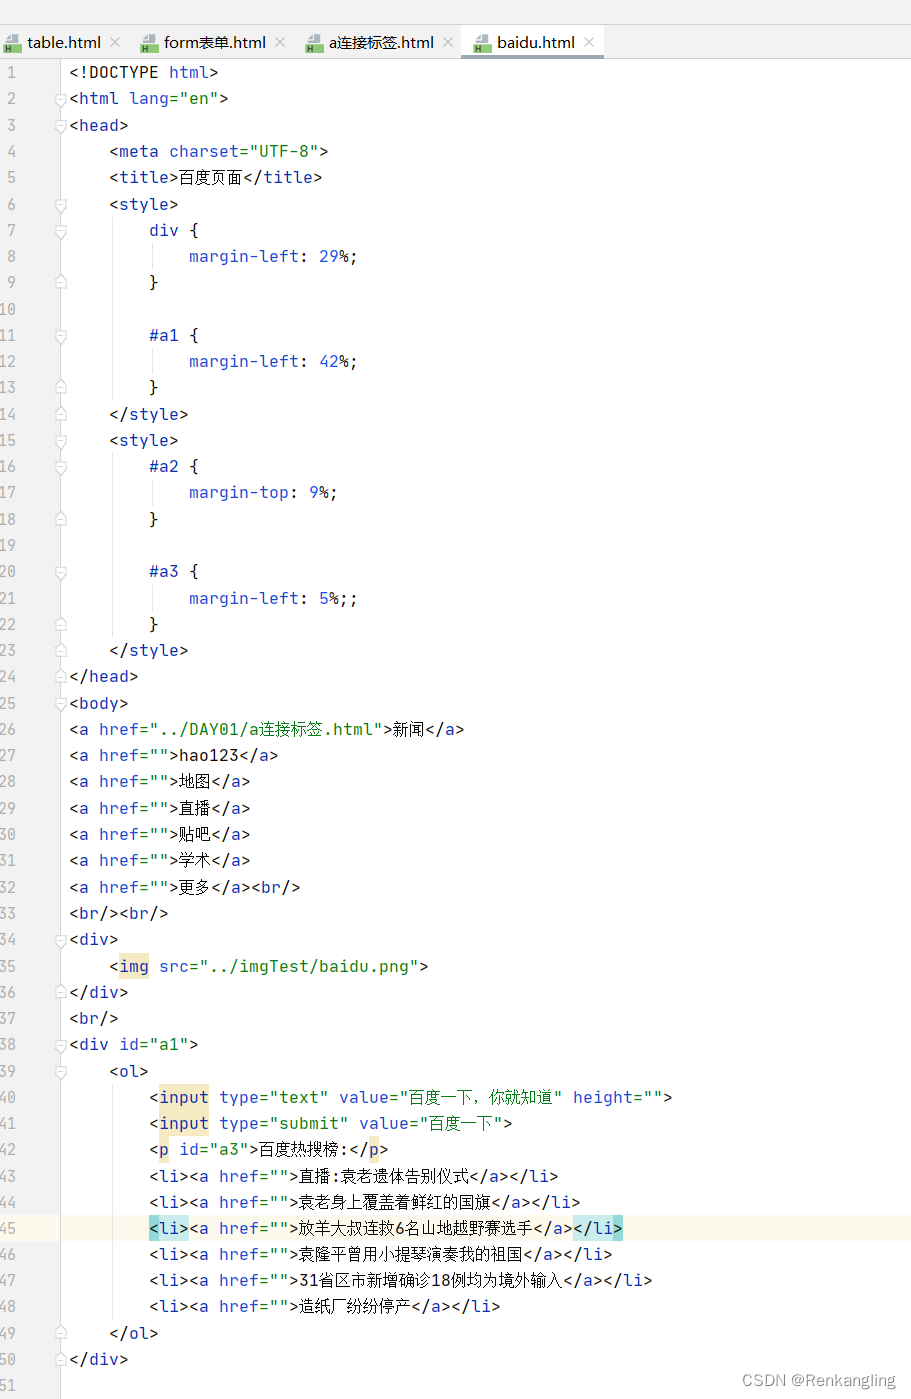Collapse the first style block
Viewport: 911px width, 1399px height.
[59, 203]
